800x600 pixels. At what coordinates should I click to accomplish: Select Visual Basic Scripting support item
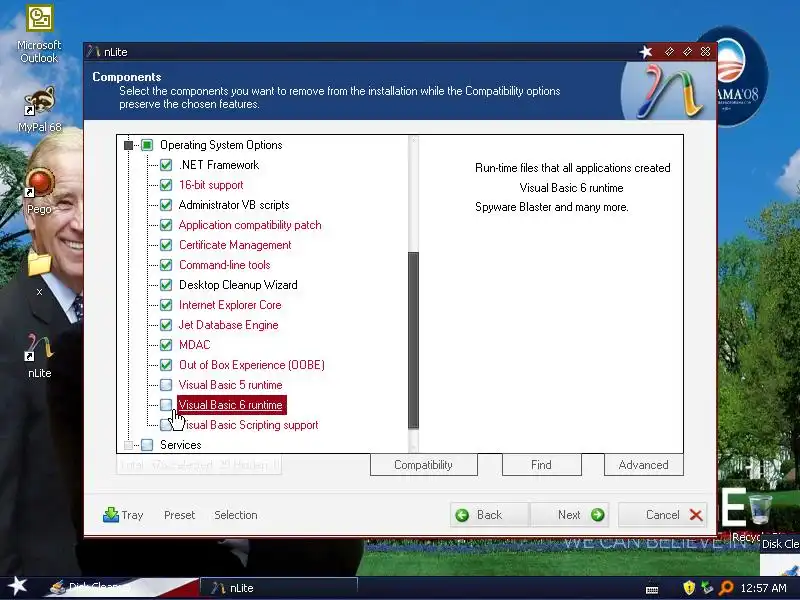click(x=250, y=424)
